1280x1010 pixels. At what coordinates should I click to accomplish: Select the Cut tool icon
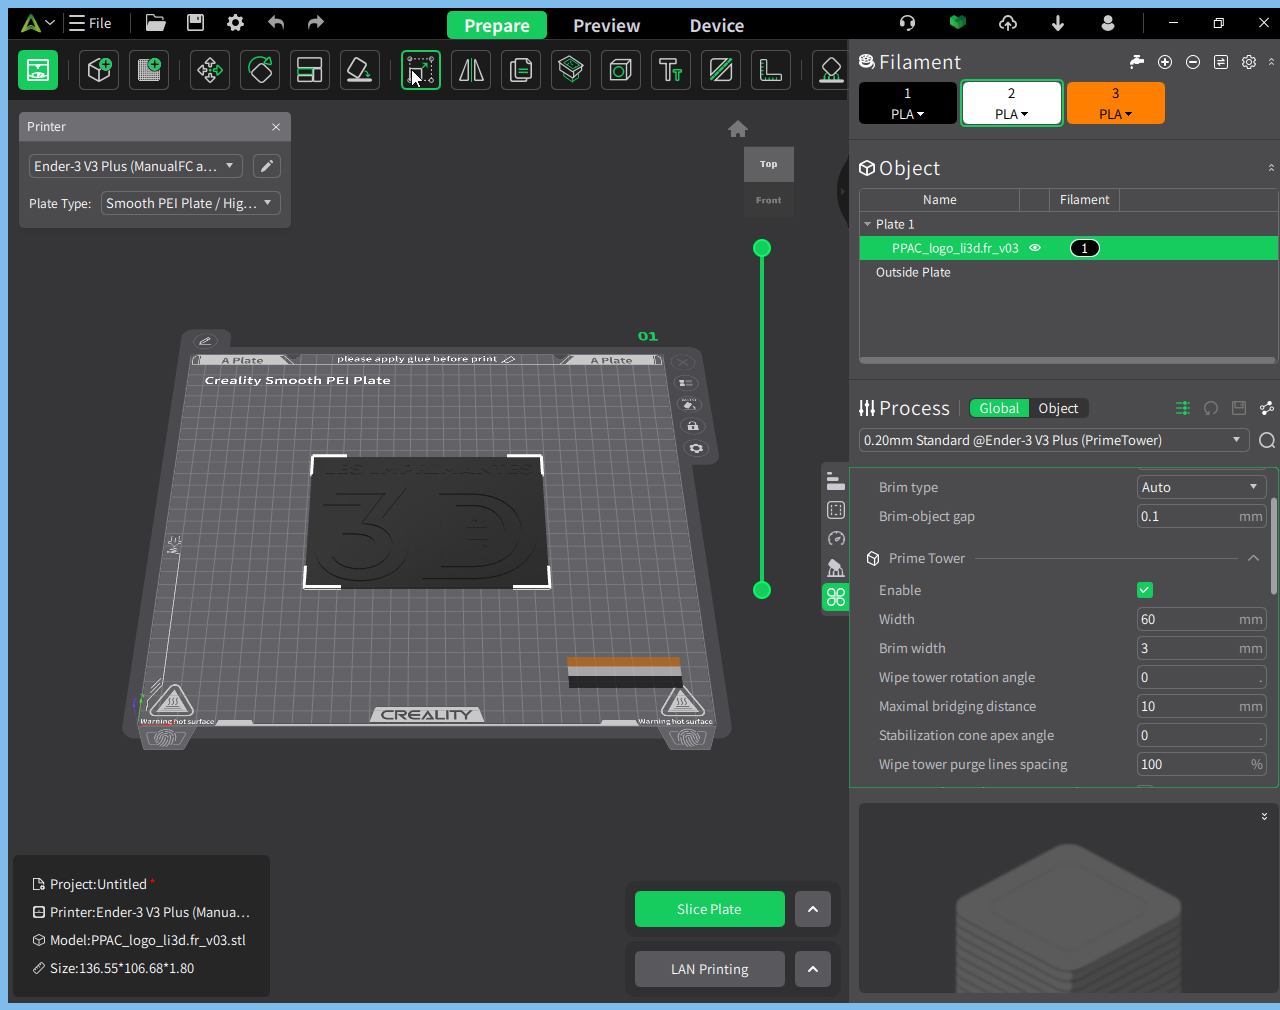pyautogui.click(x=571, y=70)
